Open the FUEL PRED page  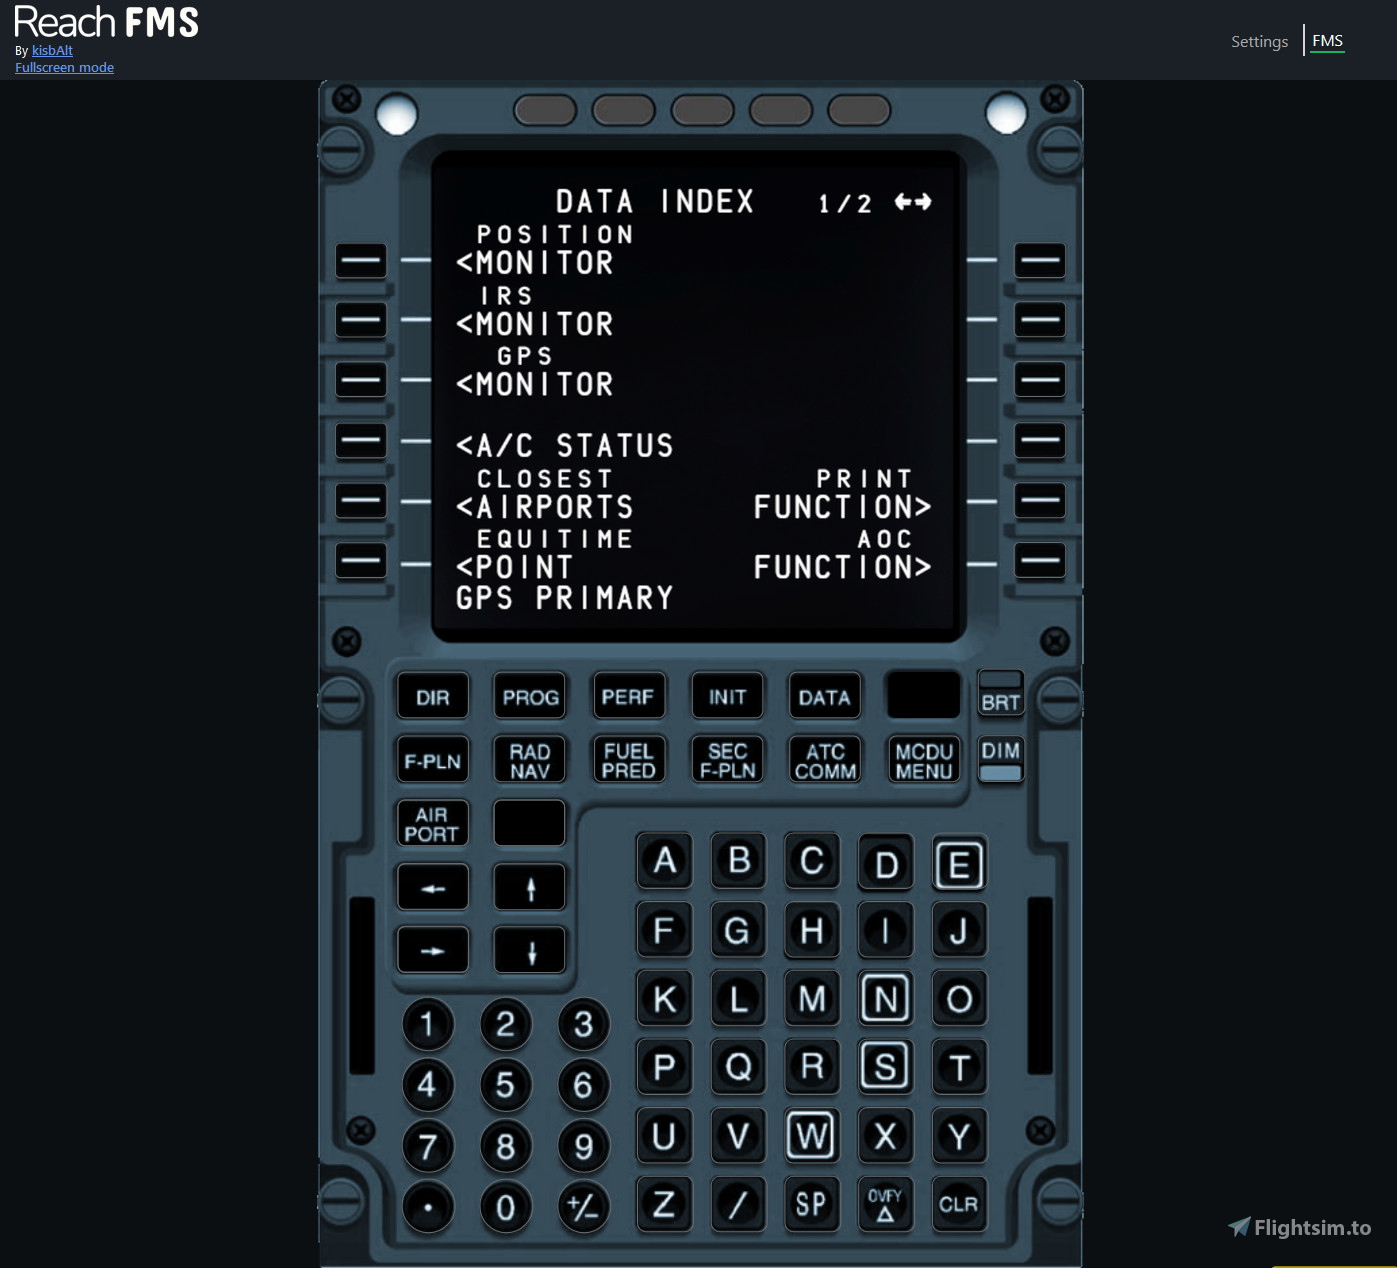[628, 759]
